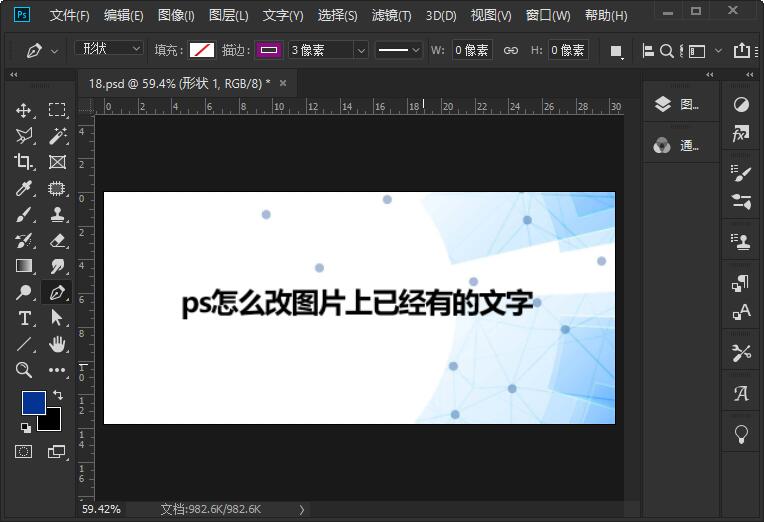Select the History Brush tool
764x522 pixels.
[23, 240]
